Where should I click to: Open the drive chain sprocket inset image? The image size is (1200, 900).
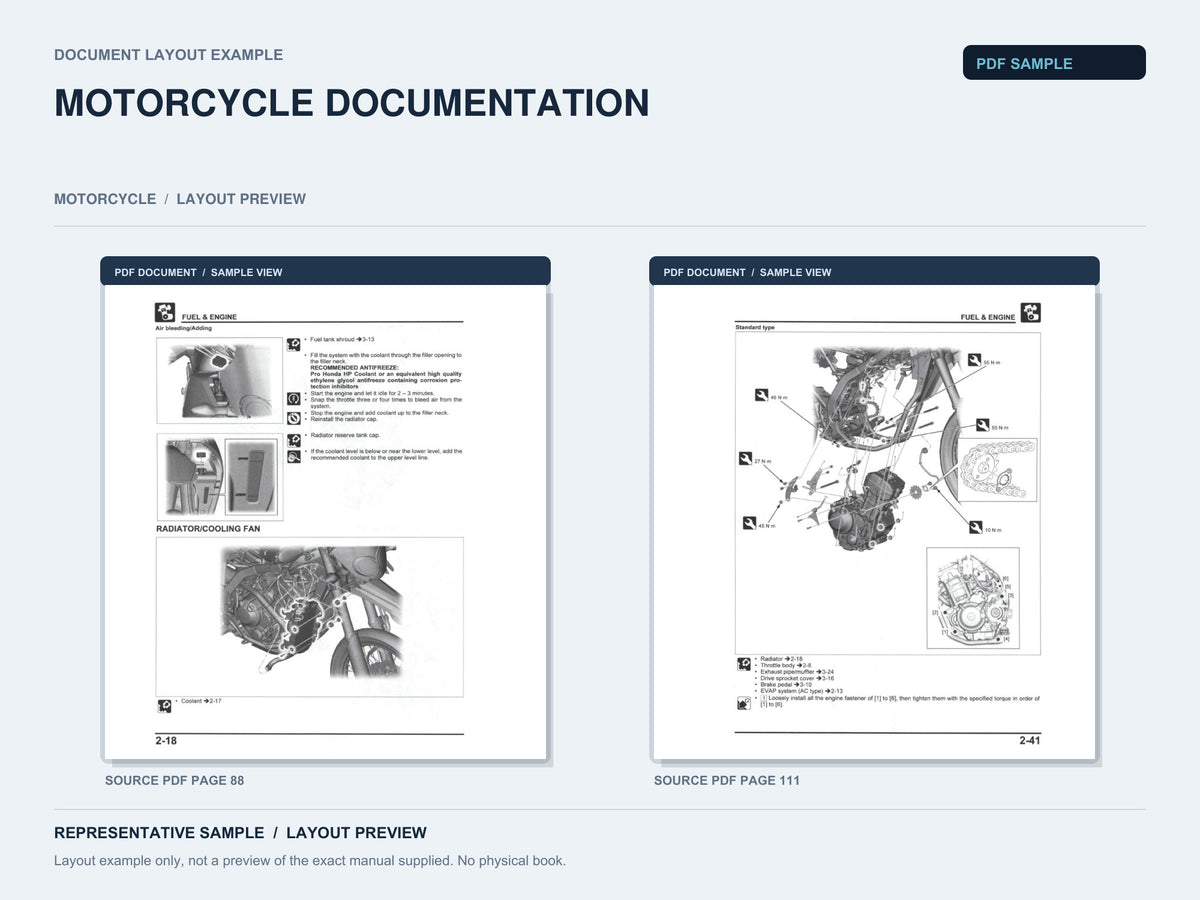[x=998, y=470]
